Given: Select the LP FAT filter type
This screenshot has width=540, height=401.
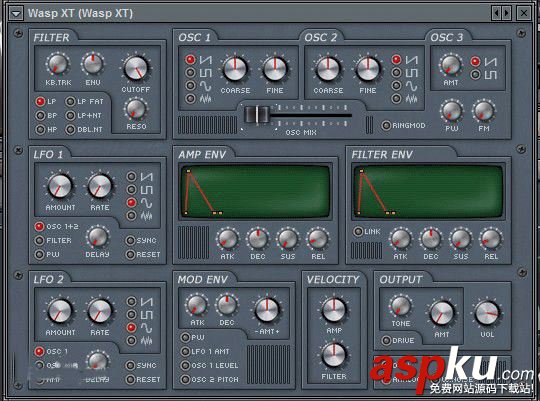Looking at the screenshot, I should pos(70,101).
